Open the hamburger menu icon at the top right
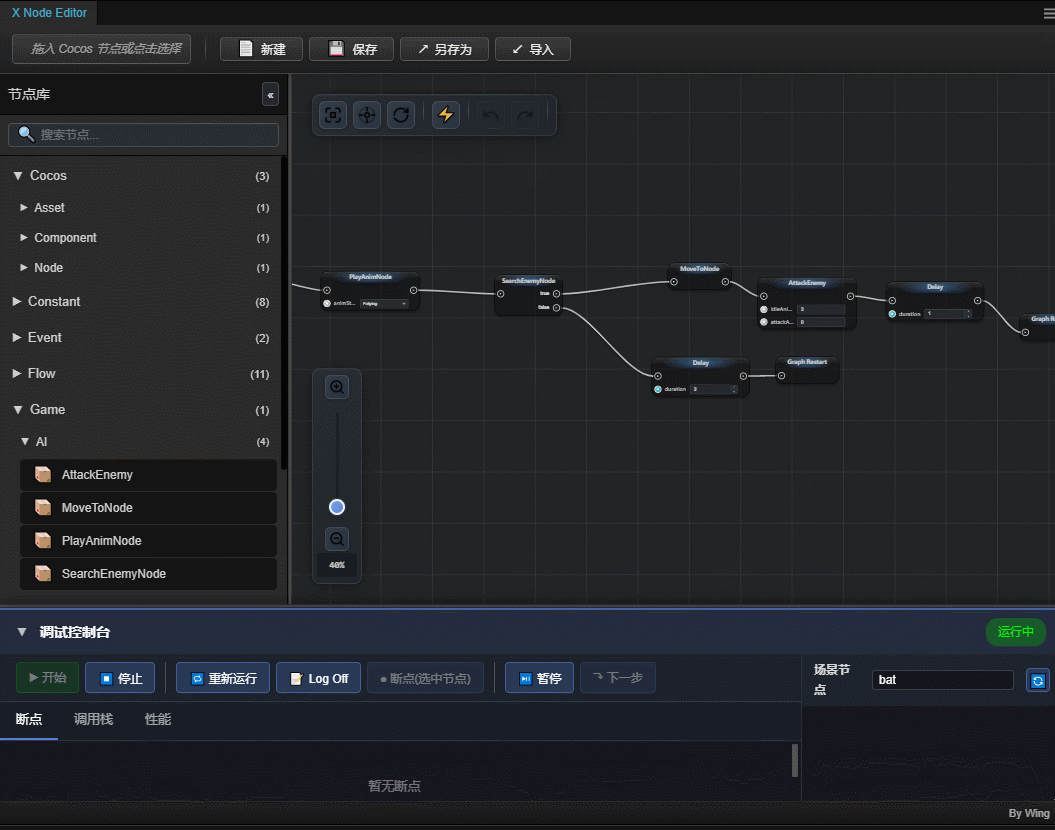 tap(1049, 13)
